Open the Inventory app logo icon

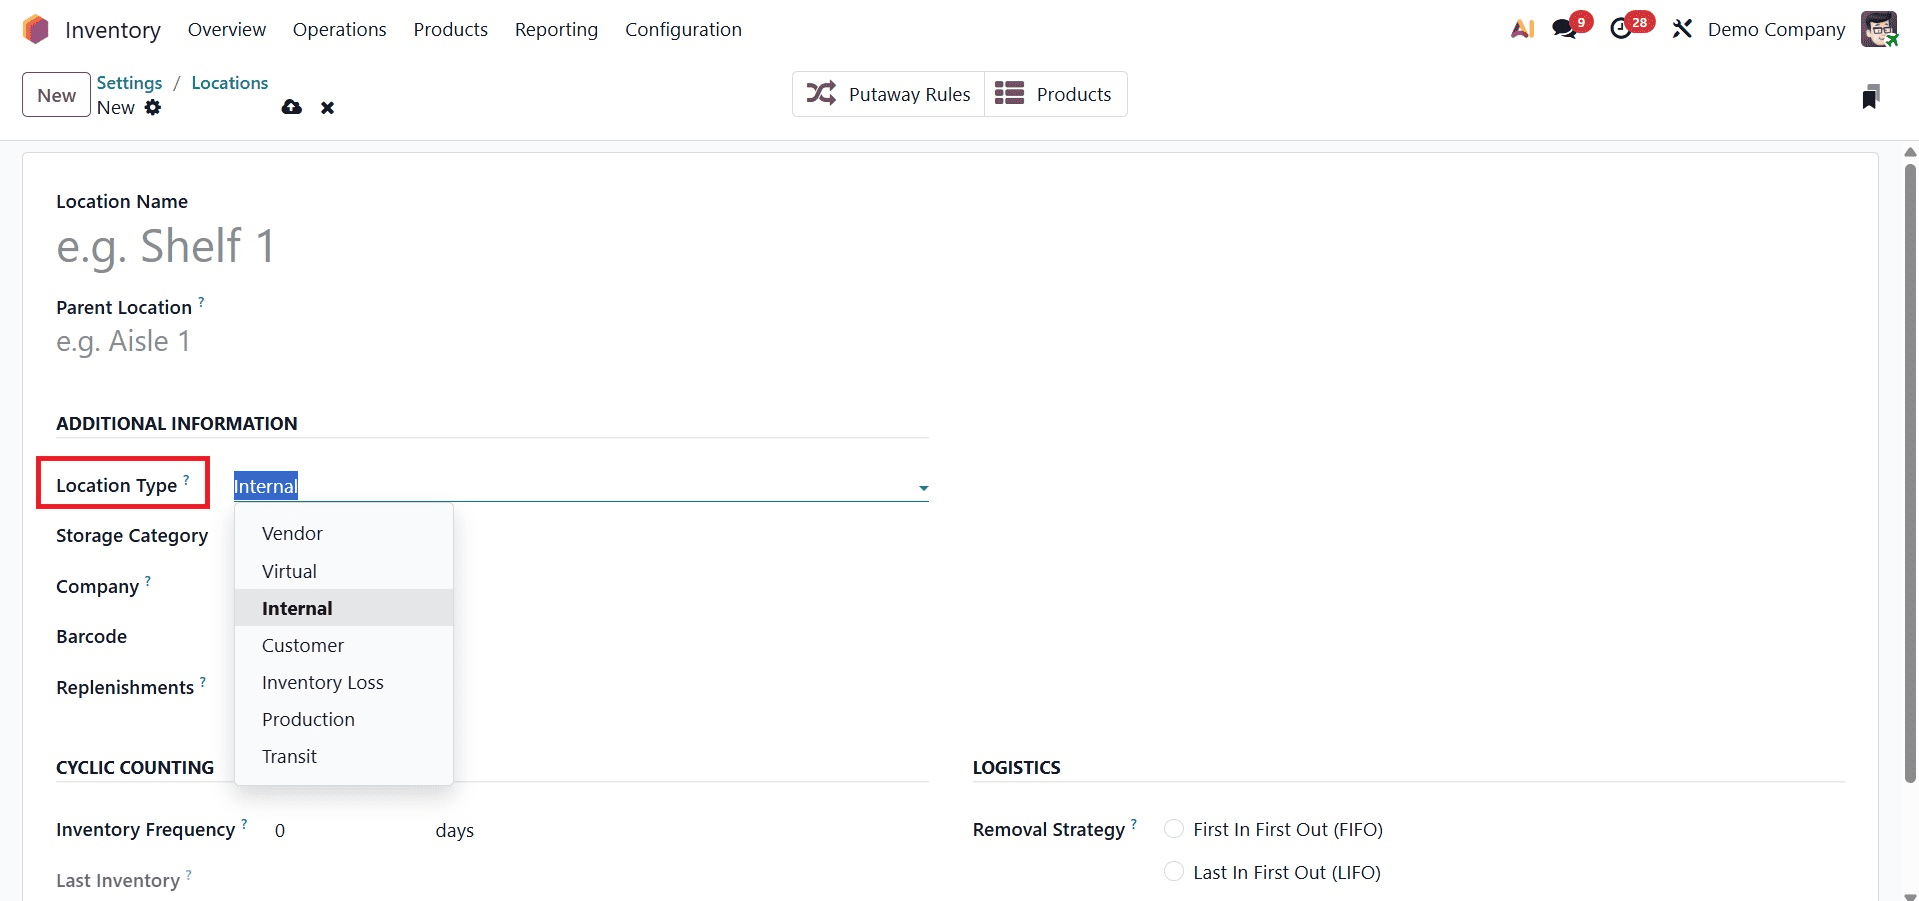coord(36,29)
